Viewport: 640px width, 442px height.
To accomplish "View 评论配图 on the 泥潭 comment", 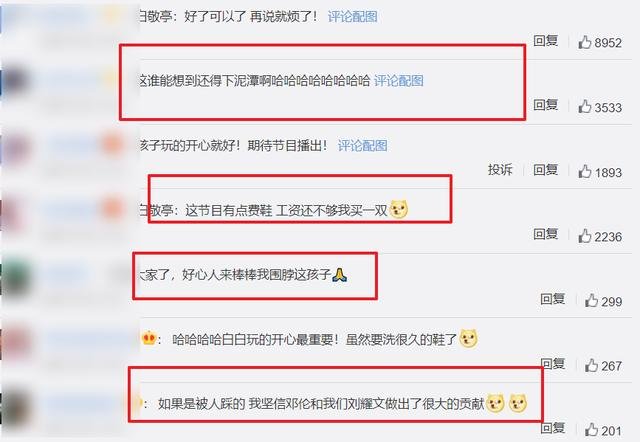I will [399, 80].
